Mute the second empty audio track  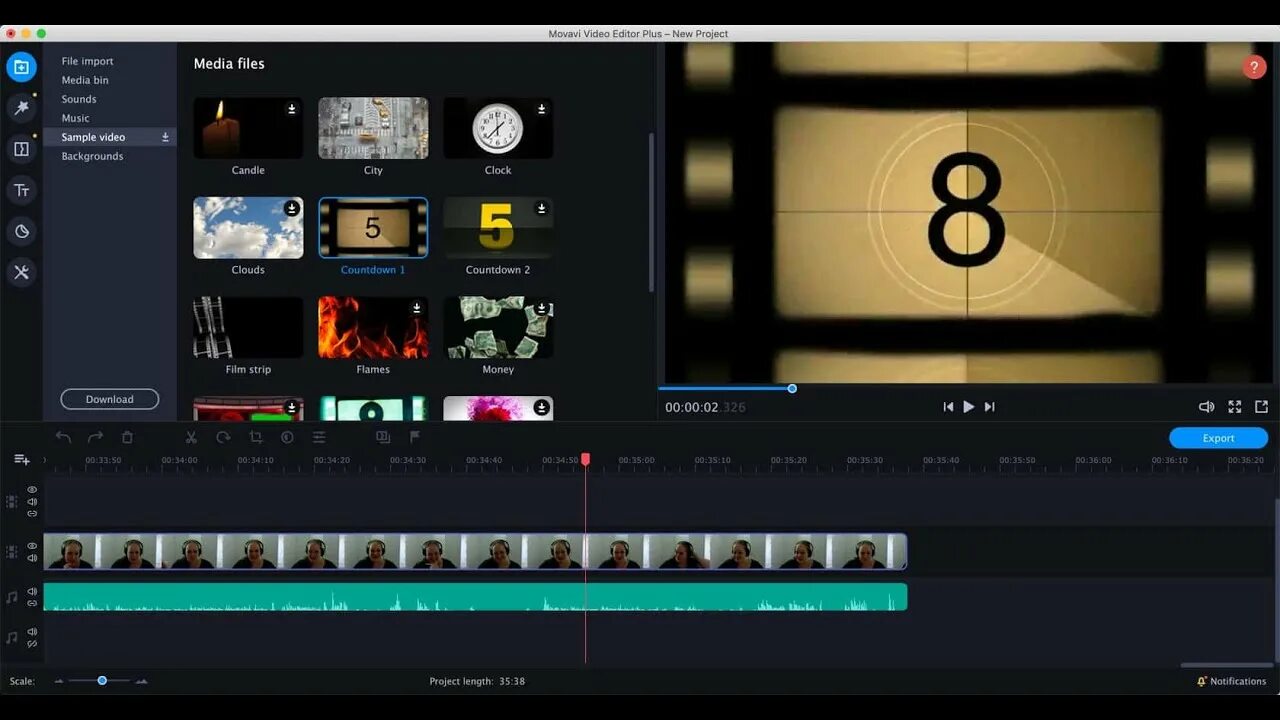pyautogui.click(x=32, y=632)
